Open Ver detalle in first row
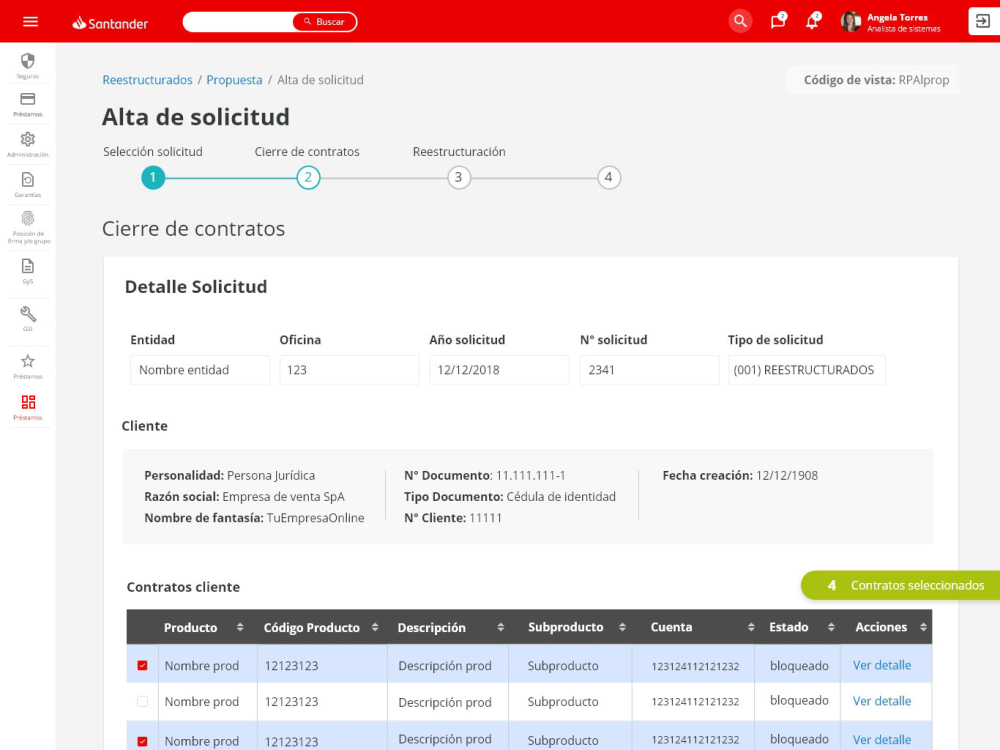The image size is (1000, 750). (882, 665)
